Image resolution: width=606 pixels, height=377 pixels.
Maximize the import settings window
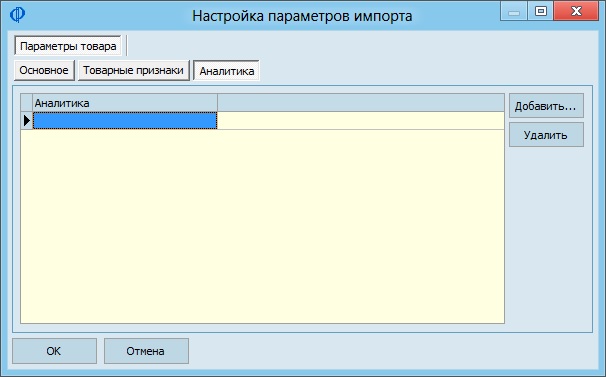pos(541,11)
